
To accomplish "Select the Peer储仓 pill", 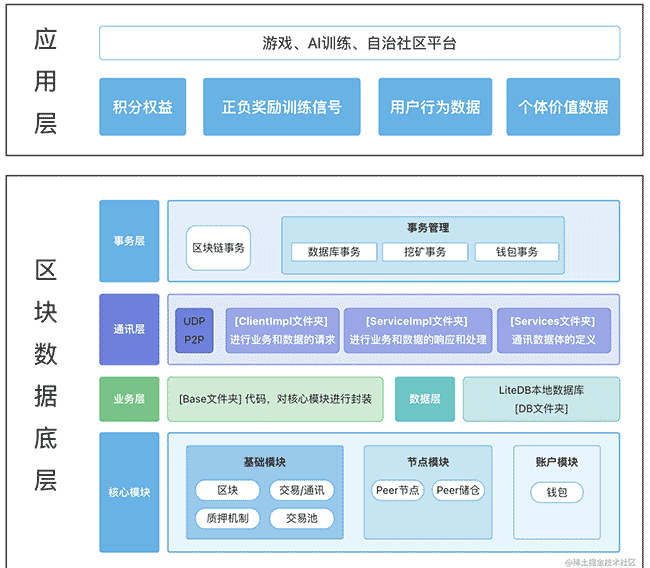I will pyautogui.click(x=458, y=490).
